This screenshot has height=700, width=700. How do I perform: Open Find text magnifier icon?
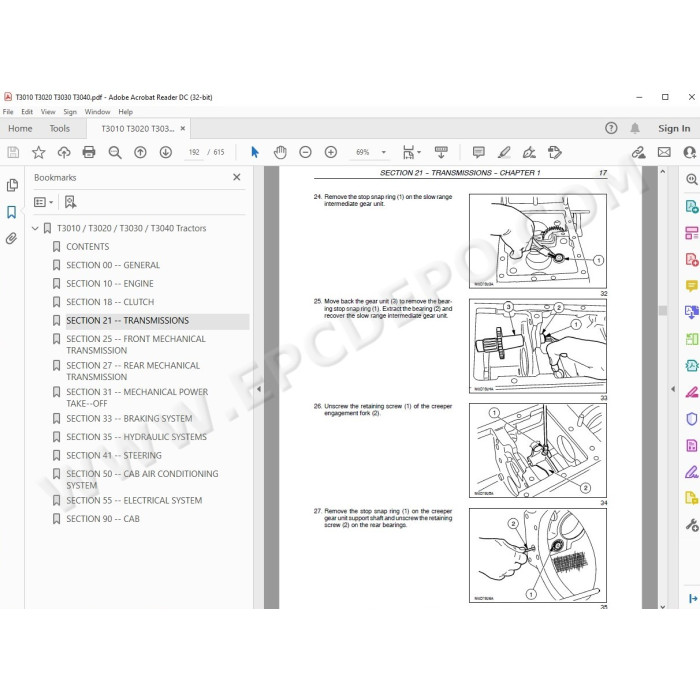(x=115, y=152)
